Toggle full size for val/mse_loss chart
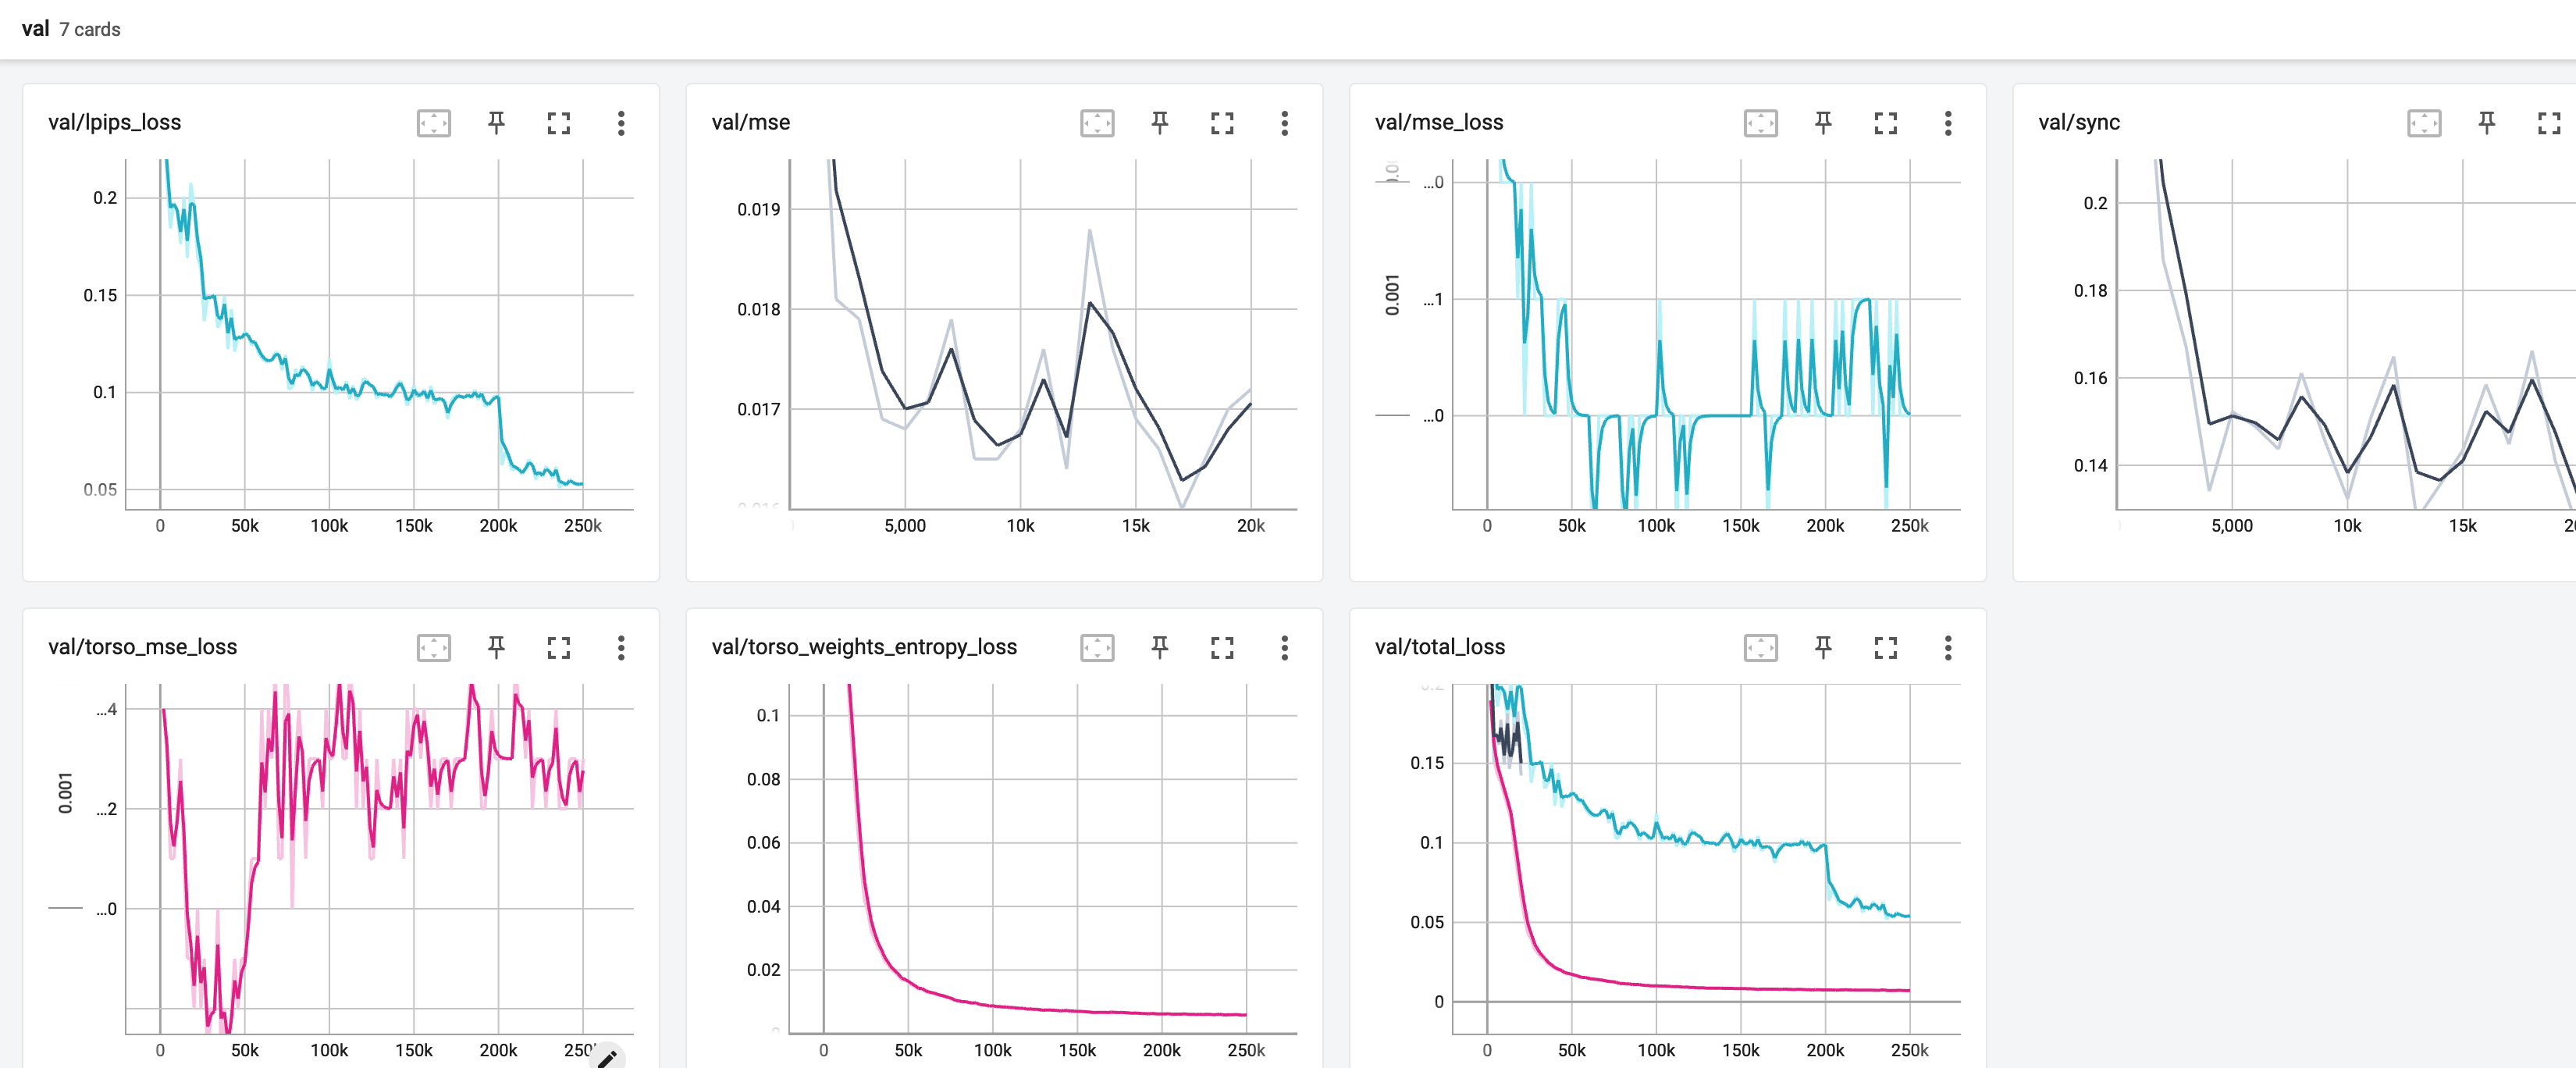This screenshot has width=2576, height=1068. click(x=1885, y=123)
